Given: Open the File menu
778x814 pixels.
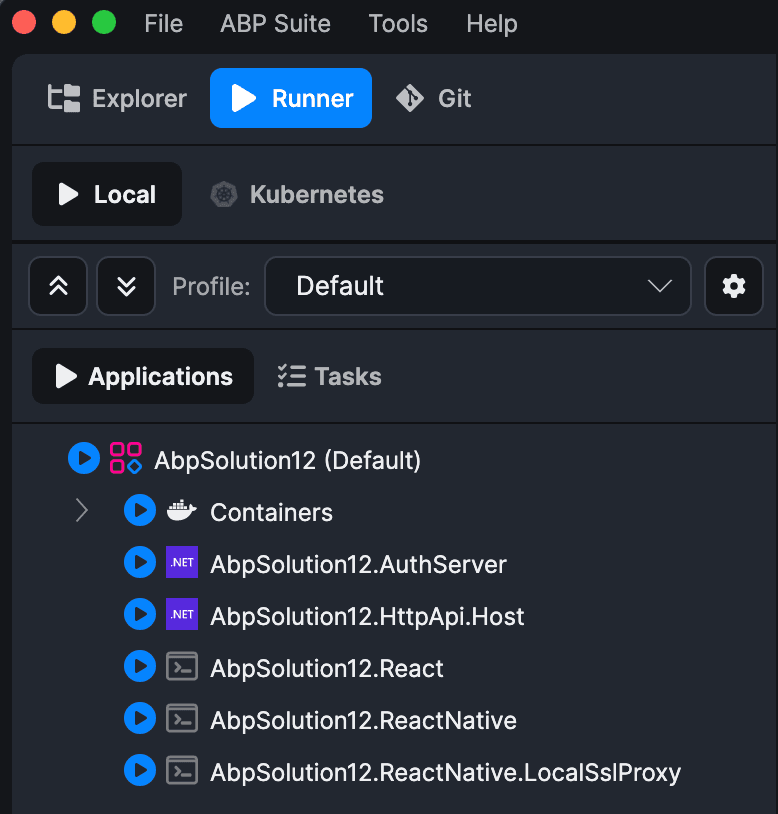Looking at the screenshot, I should [163, 23].
